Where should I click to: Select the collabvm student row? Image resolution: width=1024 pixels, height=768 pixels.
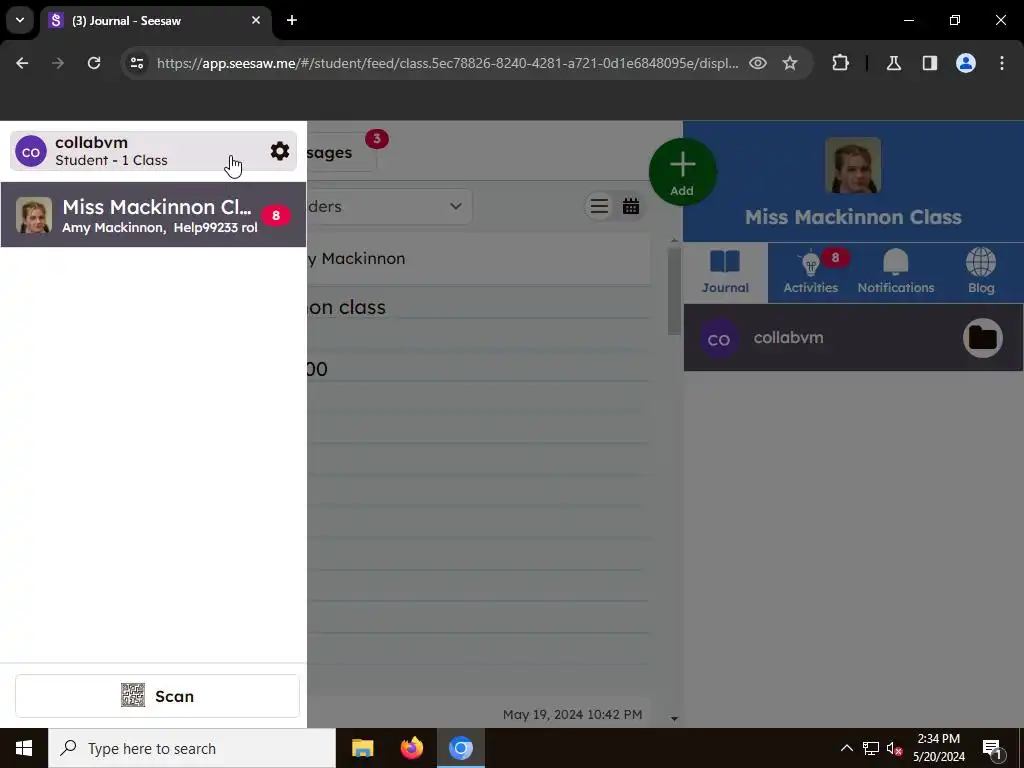click(x=853, y=338)
